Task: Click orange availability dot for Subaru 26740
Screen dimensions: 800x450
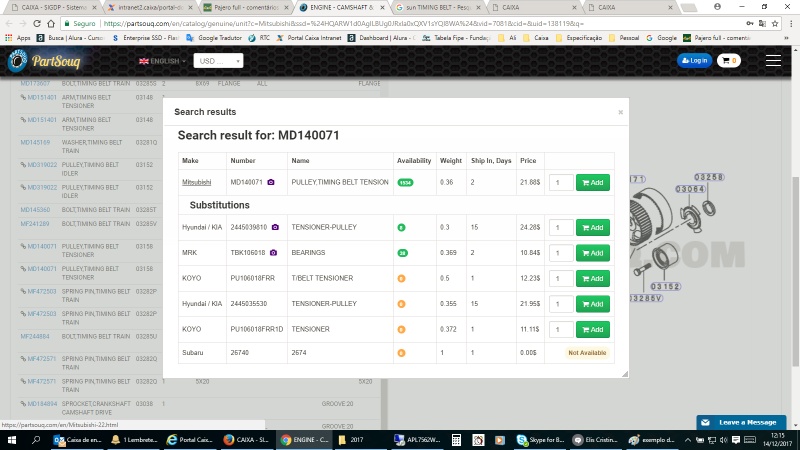Action: pos(402,353)
